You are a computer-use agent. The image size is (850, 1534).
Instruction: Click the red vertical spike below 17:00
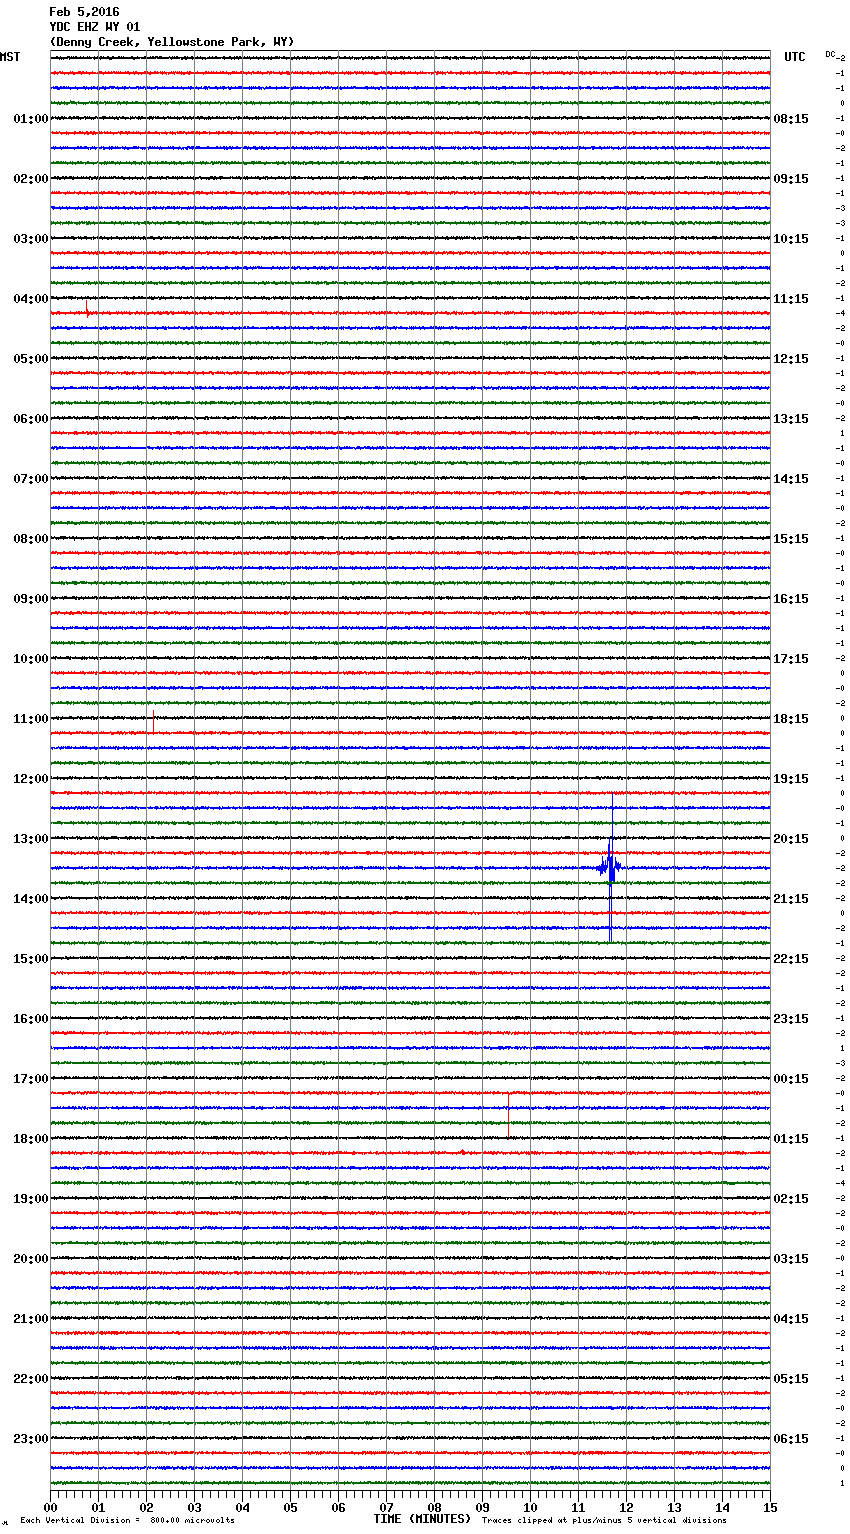[508, 1115]
